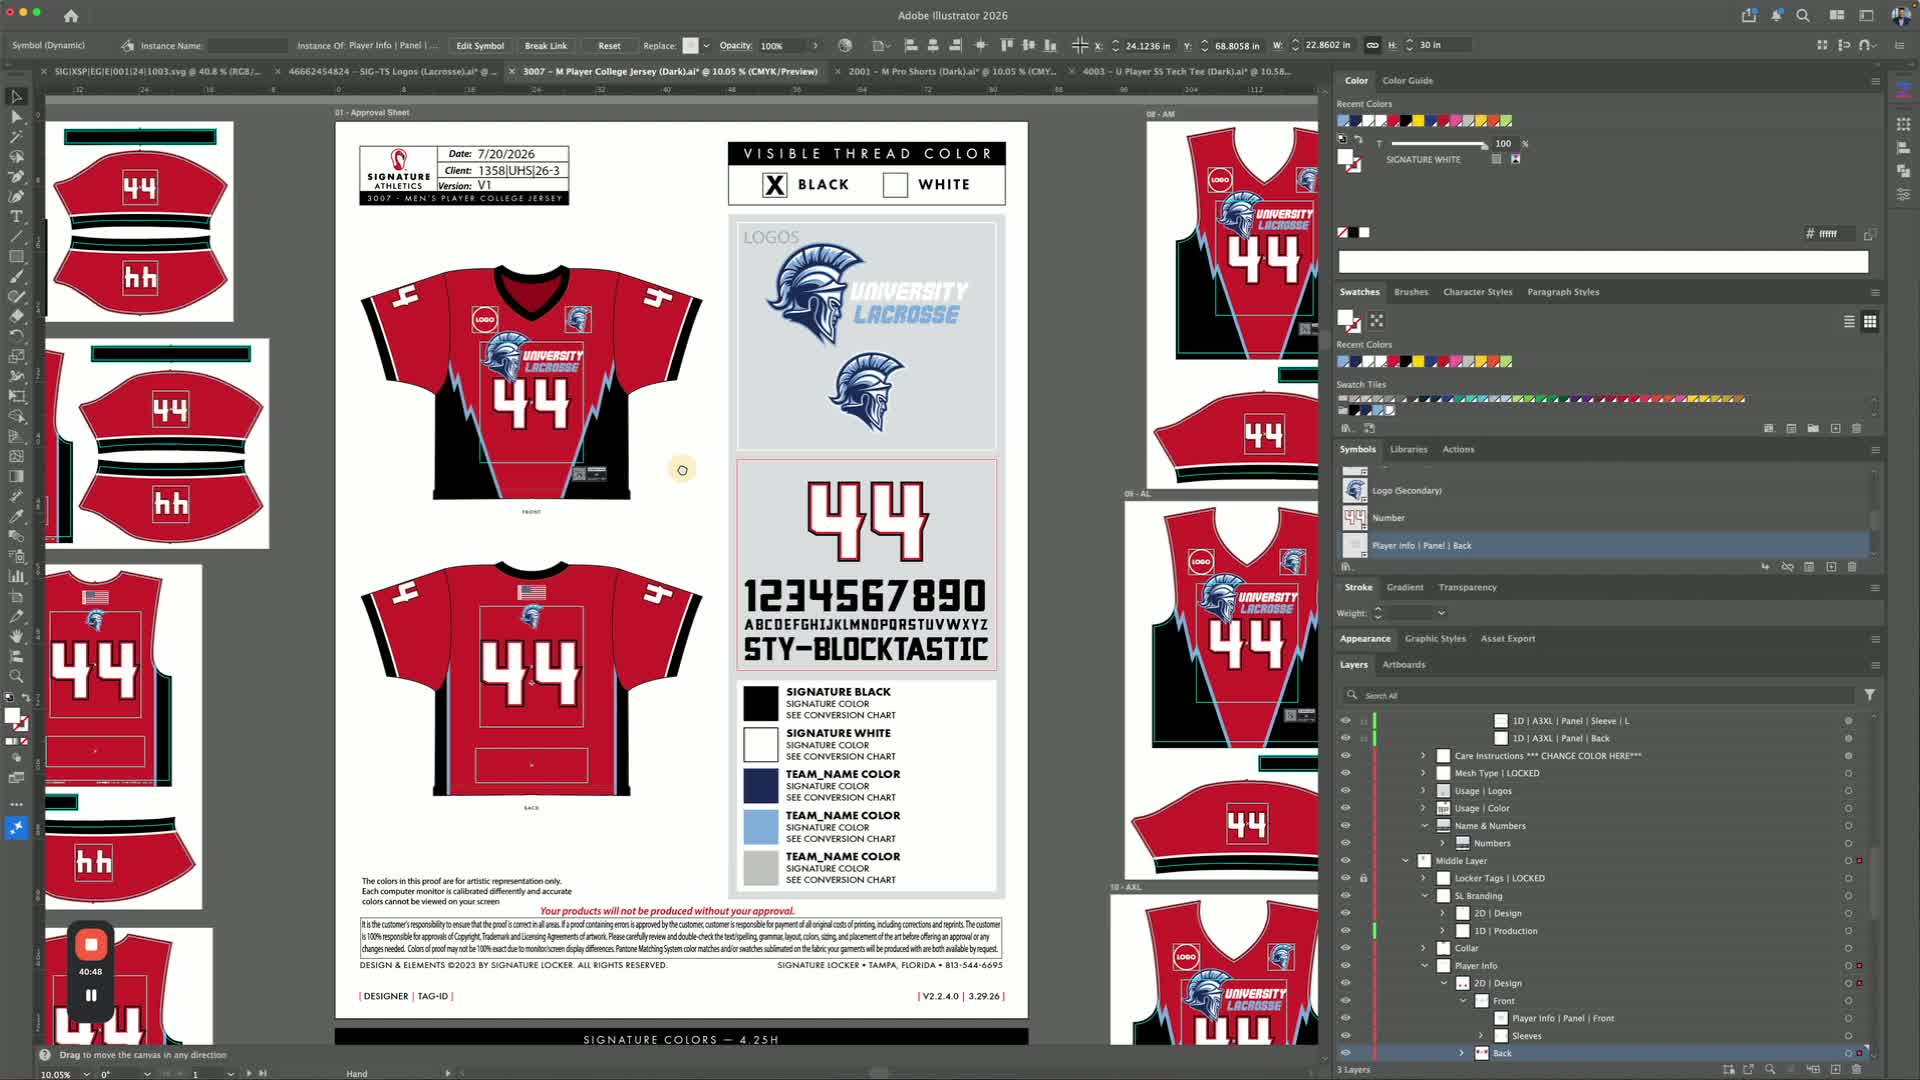Click the Break Link button
Viewport: 1920px width, 1080px height.
[x=546, y=45]
